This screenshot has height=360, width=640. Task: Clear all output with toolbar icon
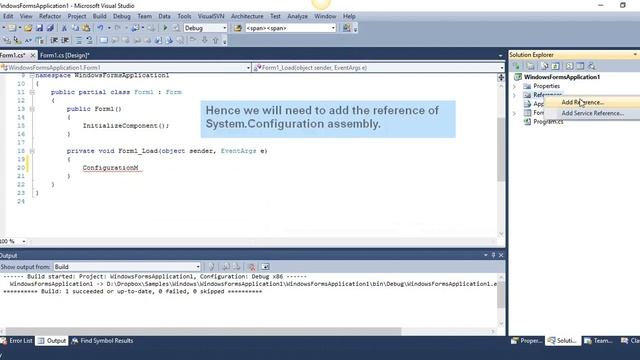pos(251,267)
